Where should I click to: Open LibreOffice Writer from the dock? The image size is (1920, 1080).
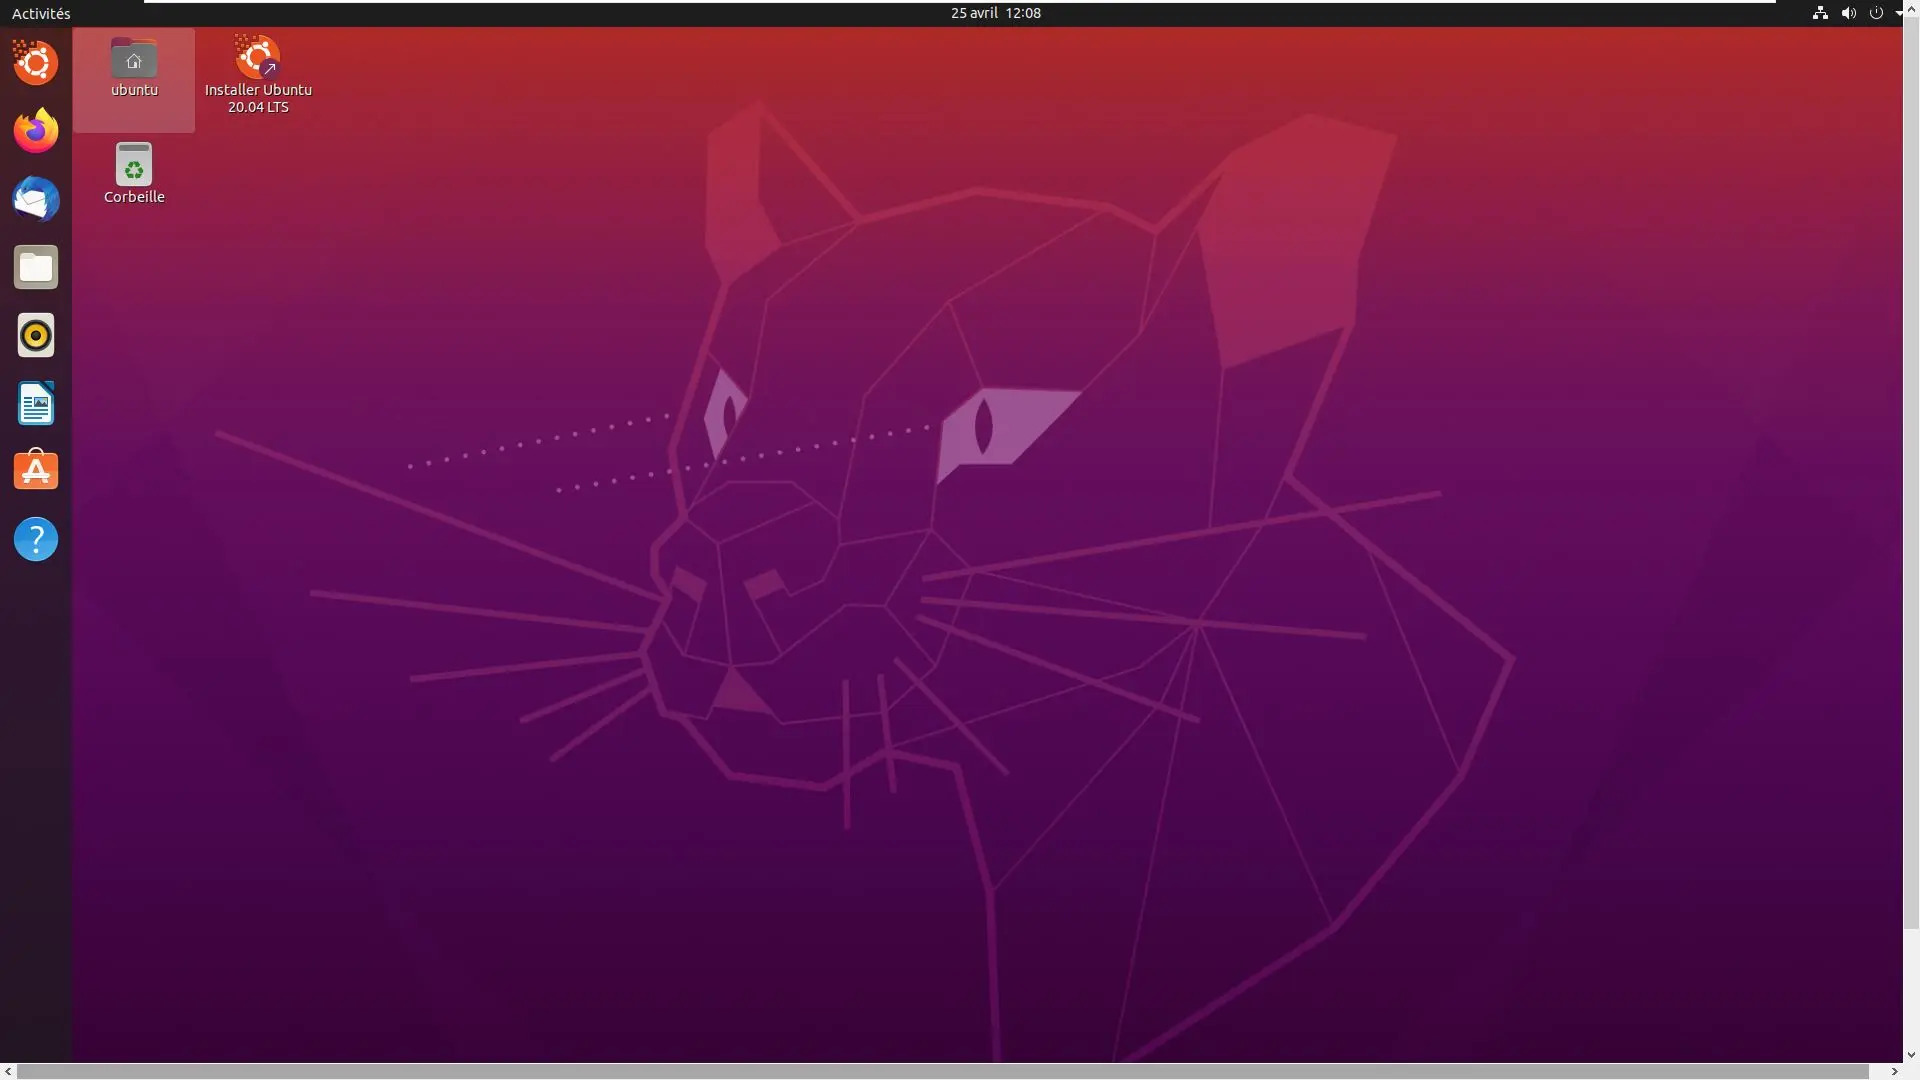pos(36,403)
